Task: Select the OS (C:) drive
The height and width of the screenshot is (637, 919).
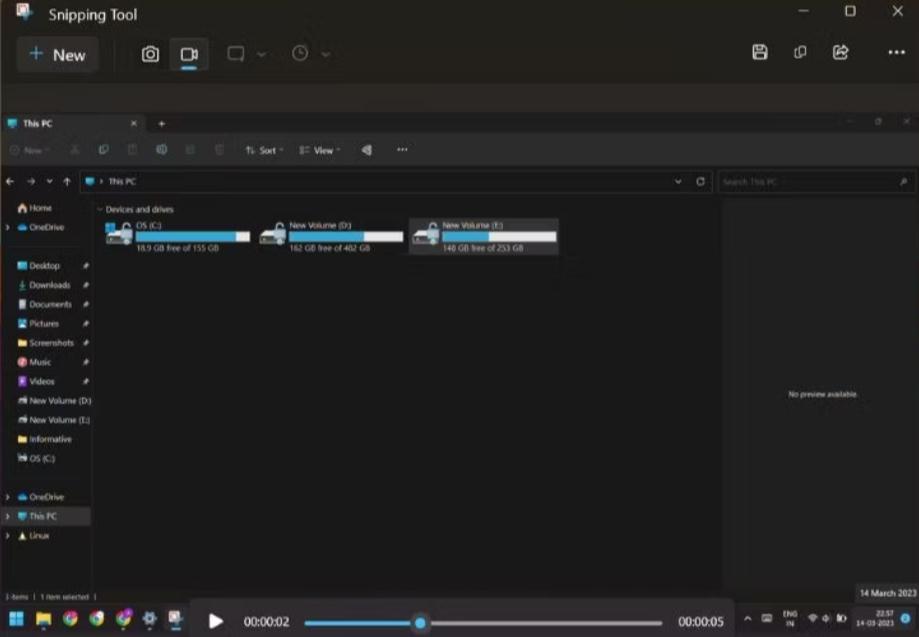Action: click(x=178, y=236)
